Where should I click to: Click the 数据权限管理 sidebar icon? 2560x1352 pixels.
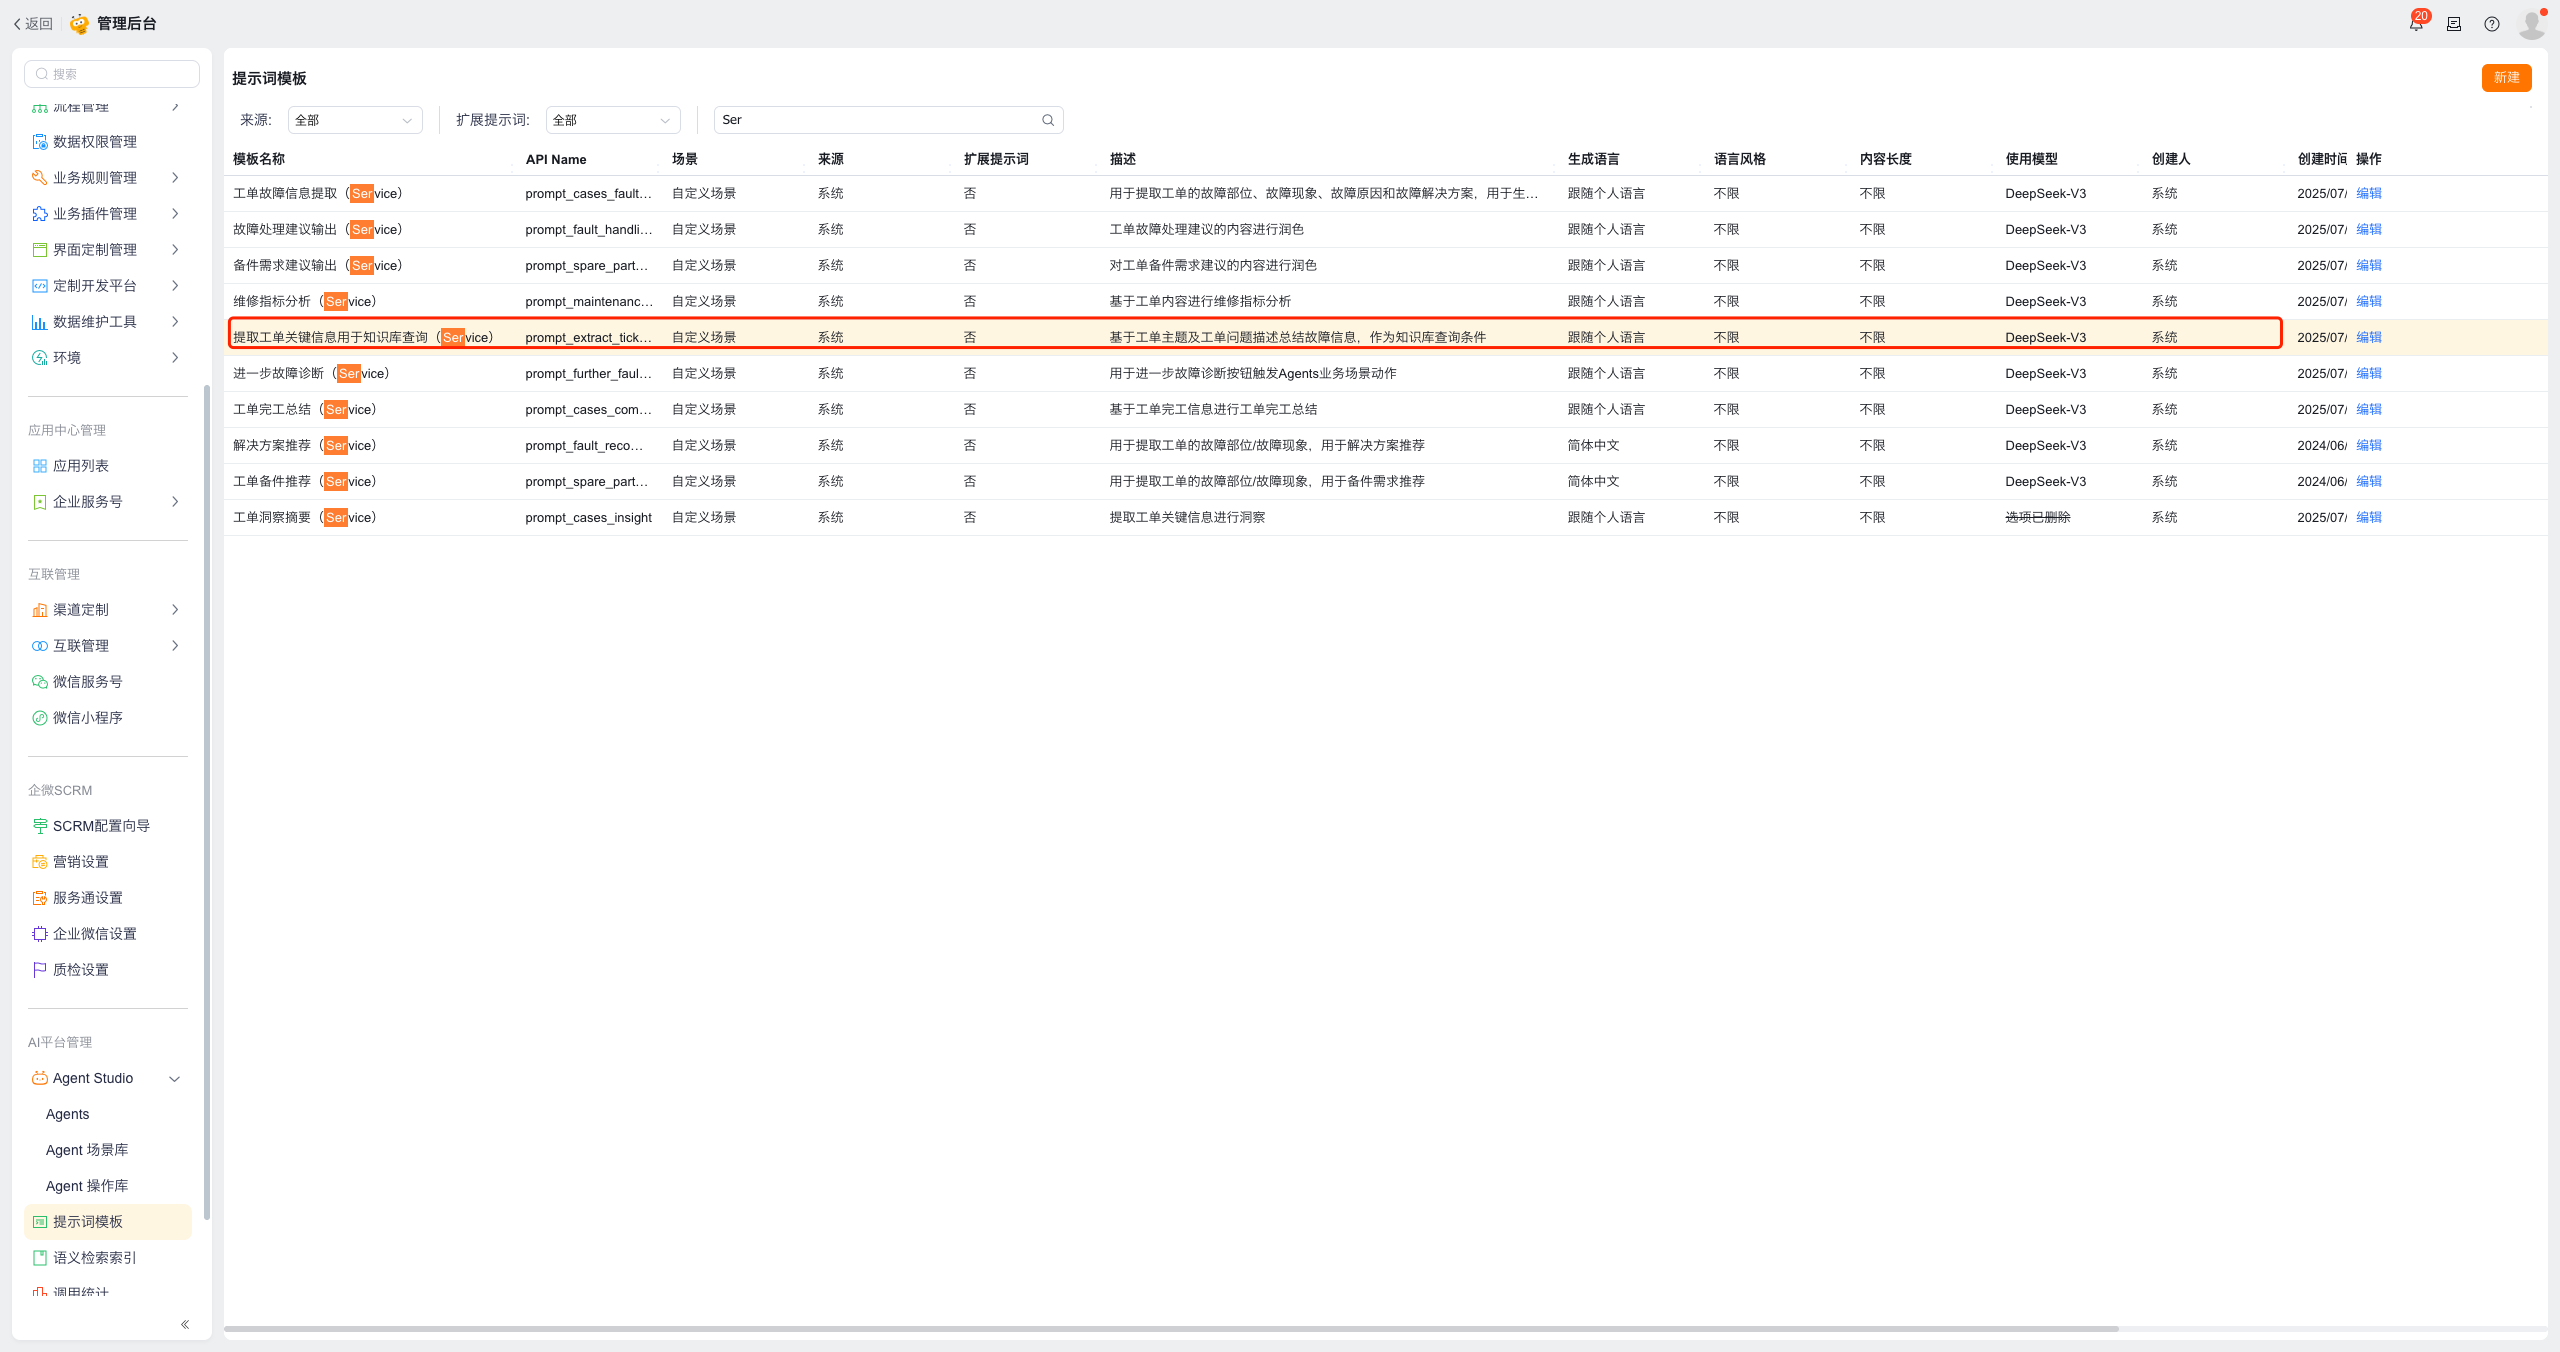point(39,142)
